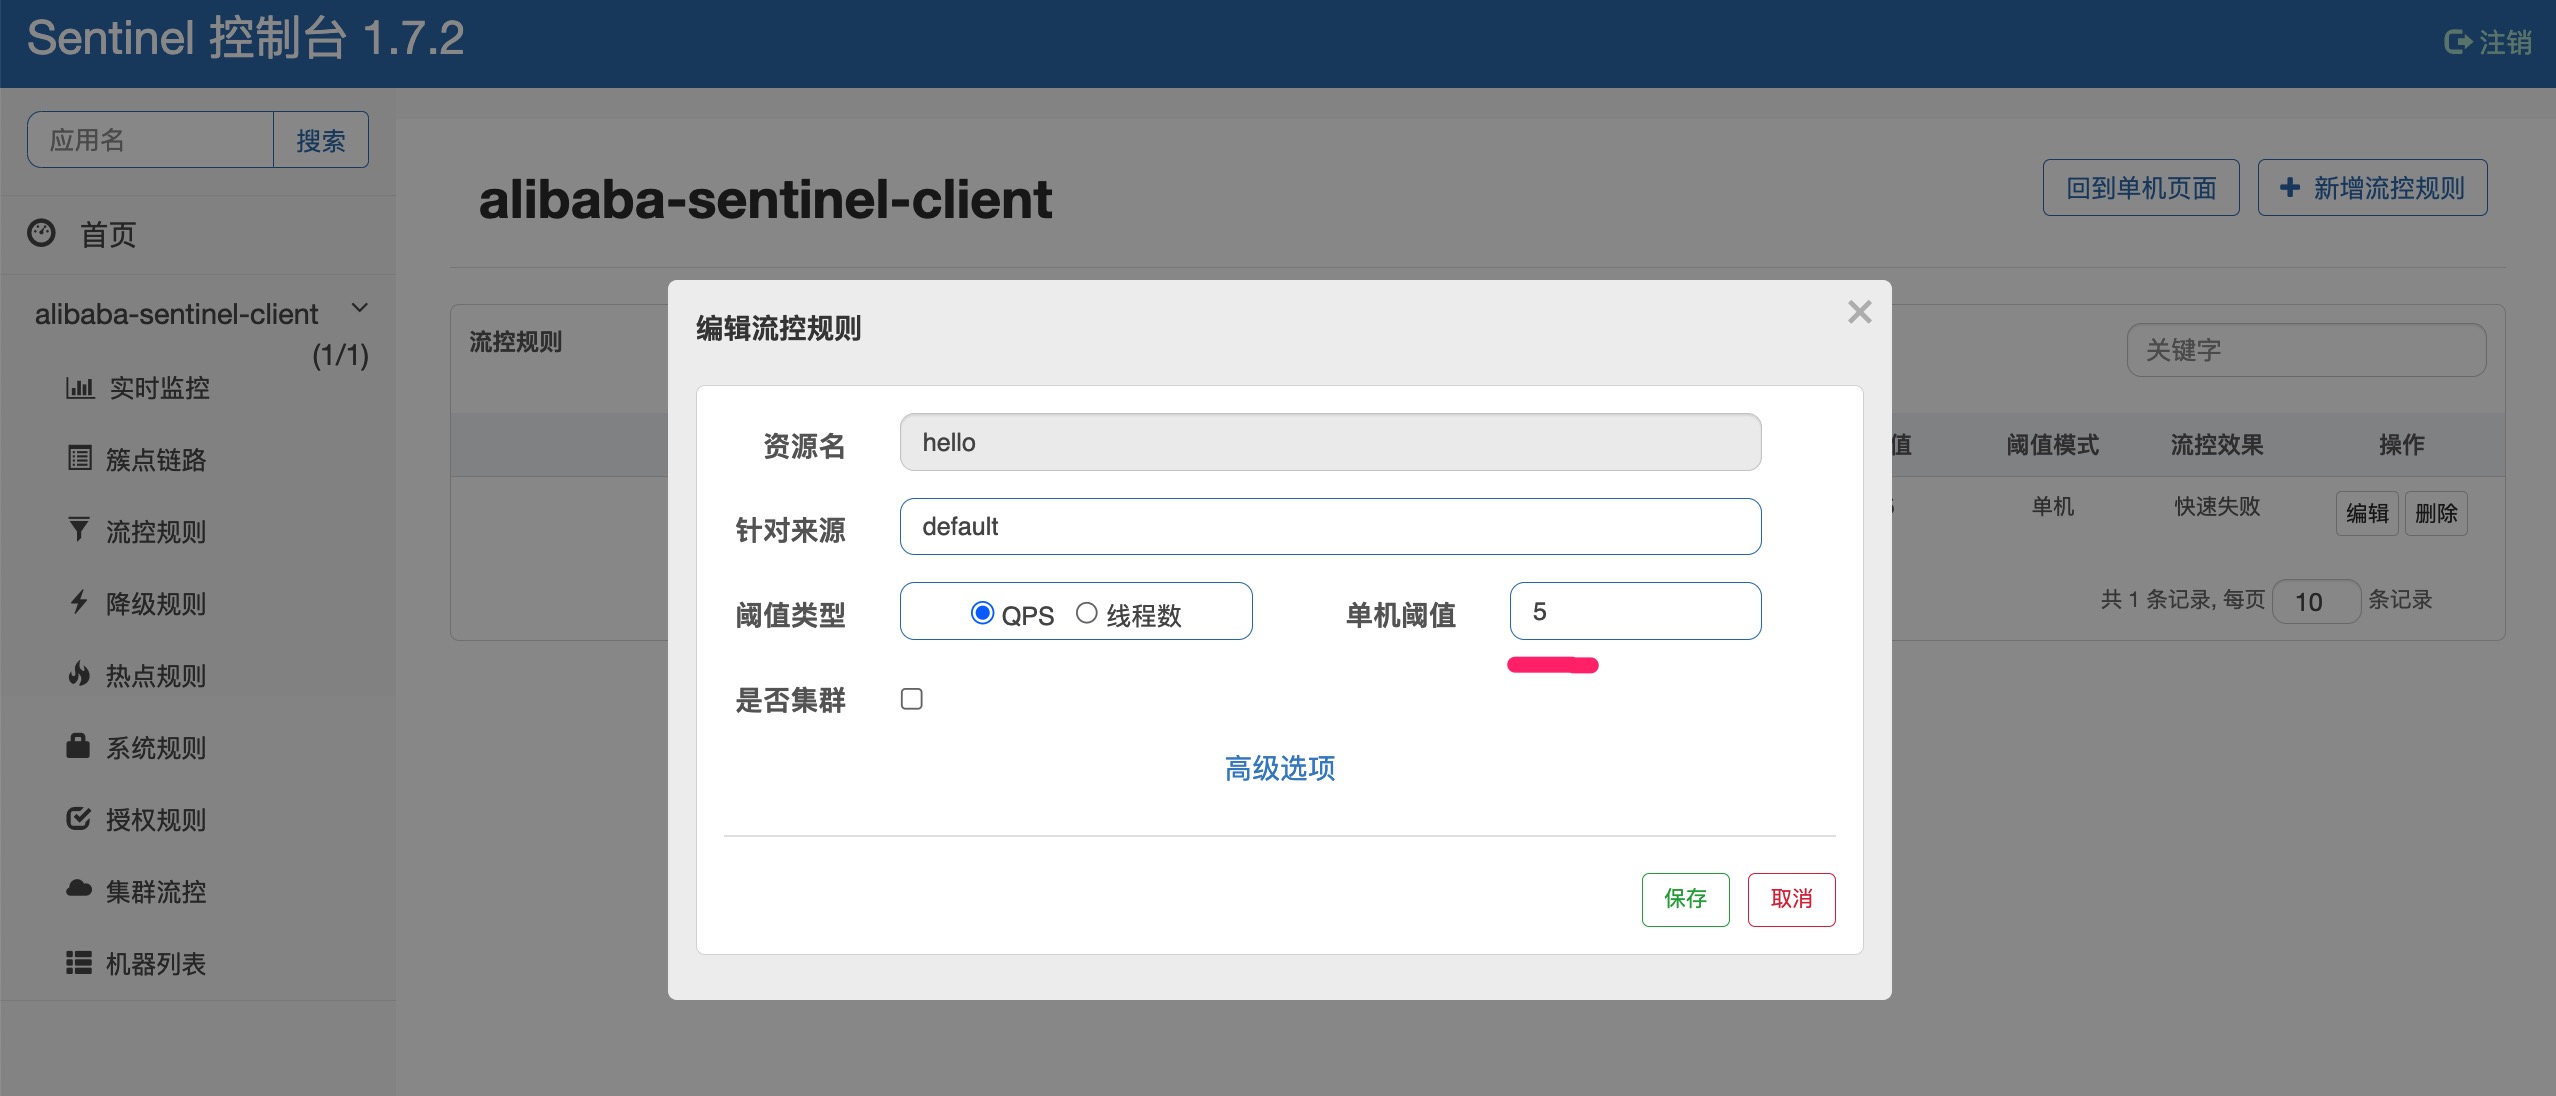Select the QPS threshold type radio
This screenshot has width=2556, height=1096.
(x=982, y=613)
